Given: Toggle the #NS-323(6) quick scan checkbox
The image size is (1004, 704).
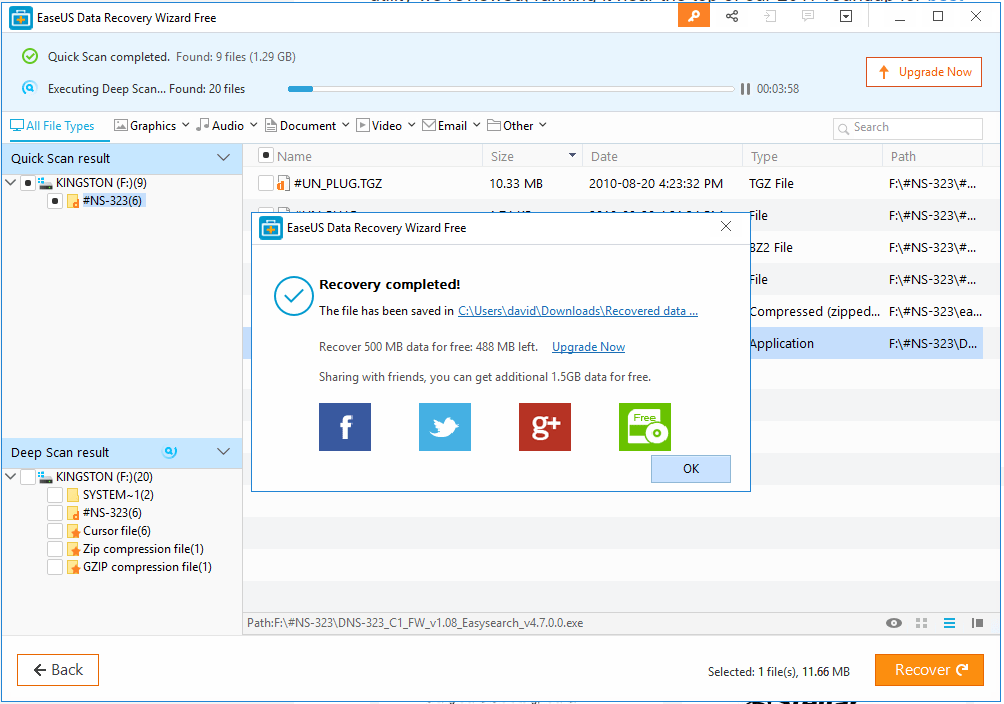Looking at the screenshot, I should [55, 201].
